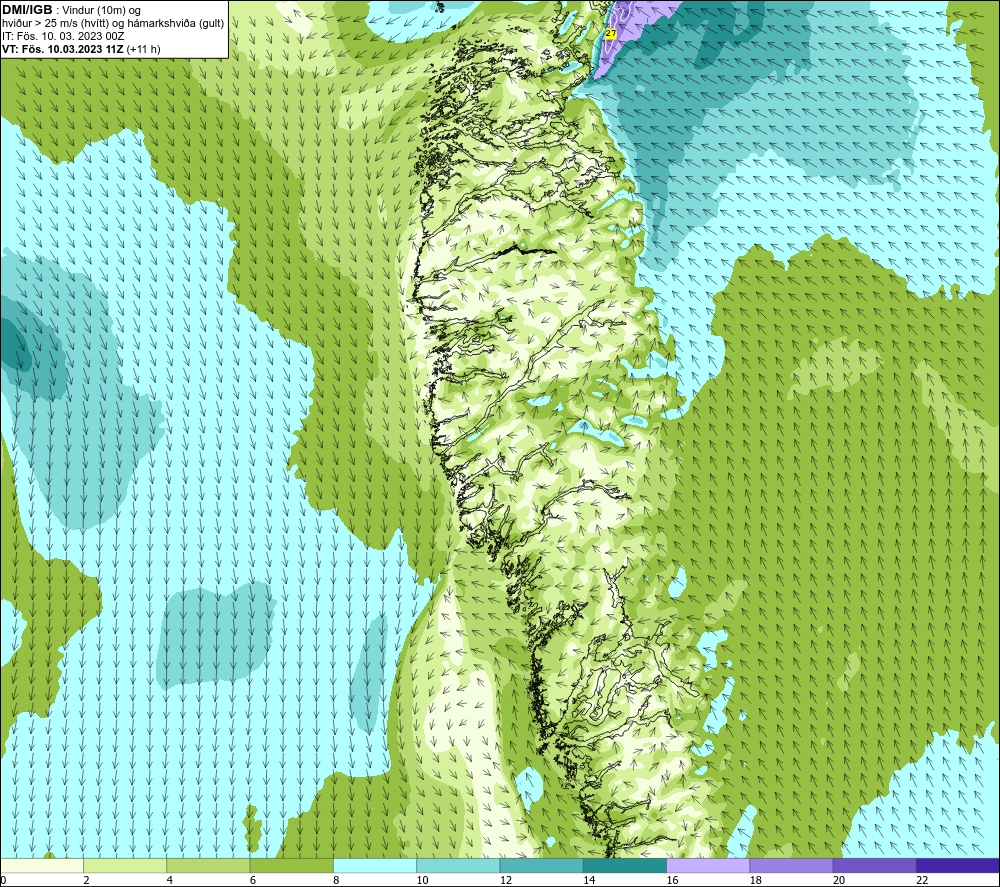Click the dark indigo swatch above 22 m/s

958,865
